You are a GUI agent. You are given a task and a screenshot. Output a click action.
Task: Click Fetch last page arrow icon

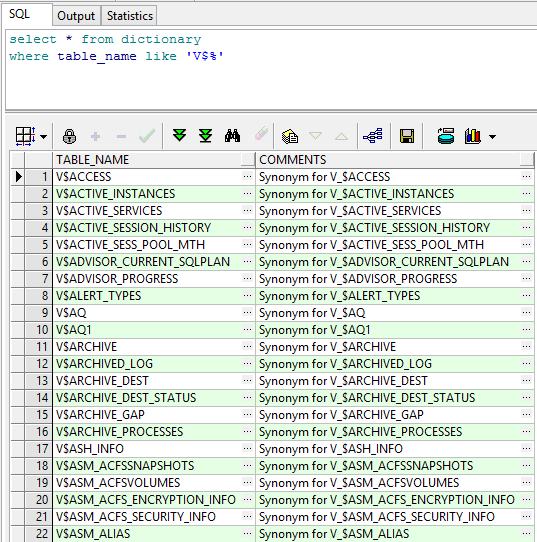[205, 136]
